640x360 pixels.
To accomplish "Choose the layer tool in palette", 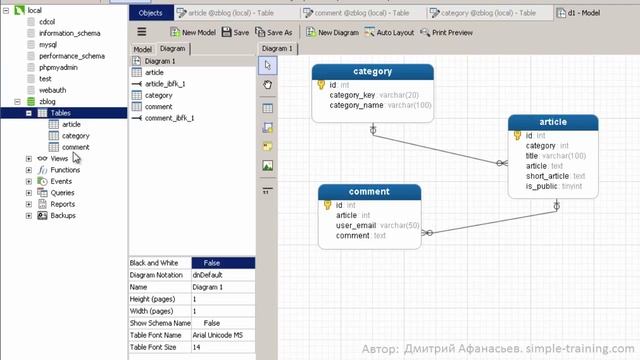I will 268,128.
